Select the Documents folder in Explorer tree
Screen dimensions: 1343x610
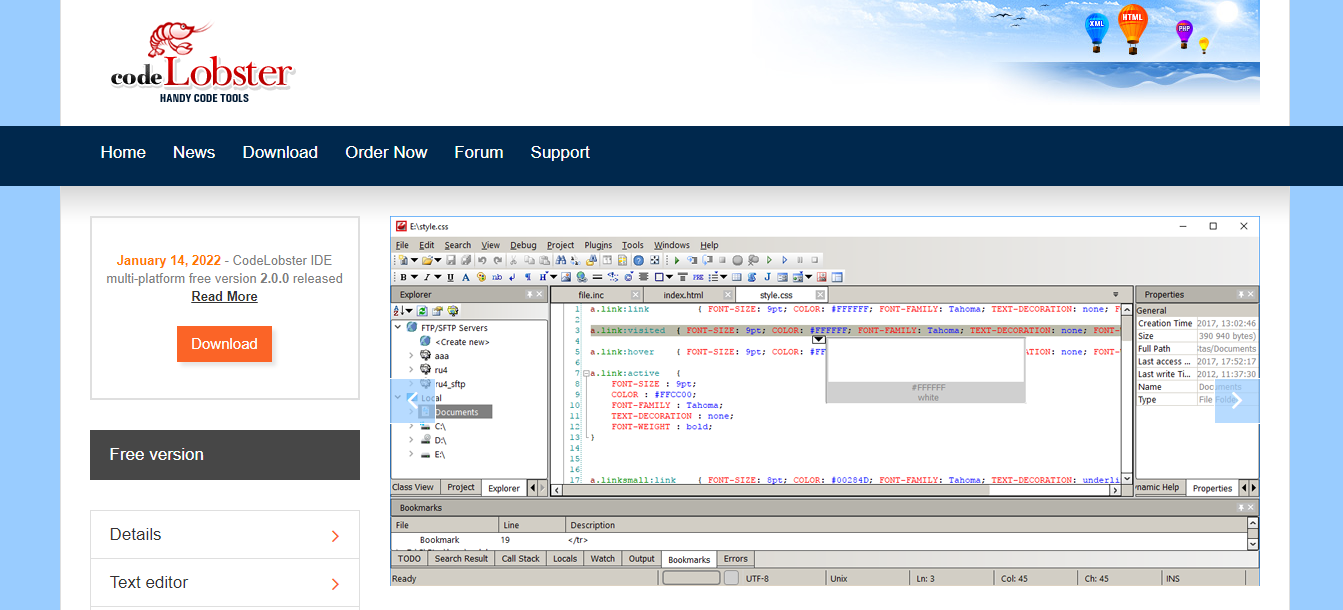456,412
